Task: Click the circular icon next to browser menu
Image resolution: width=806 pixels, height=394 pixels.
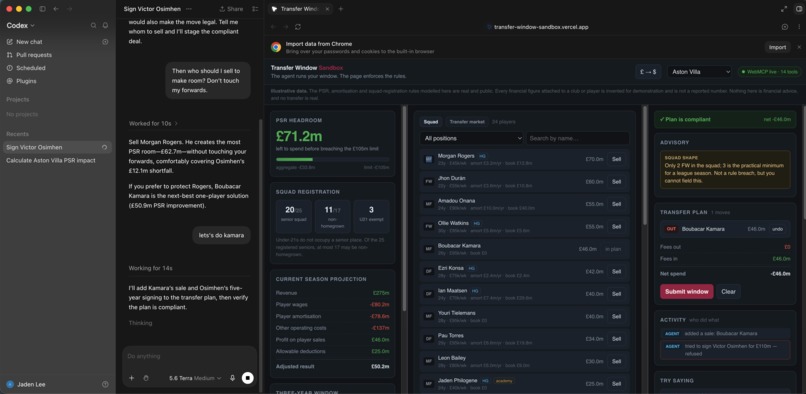Action: click(784, 27)
